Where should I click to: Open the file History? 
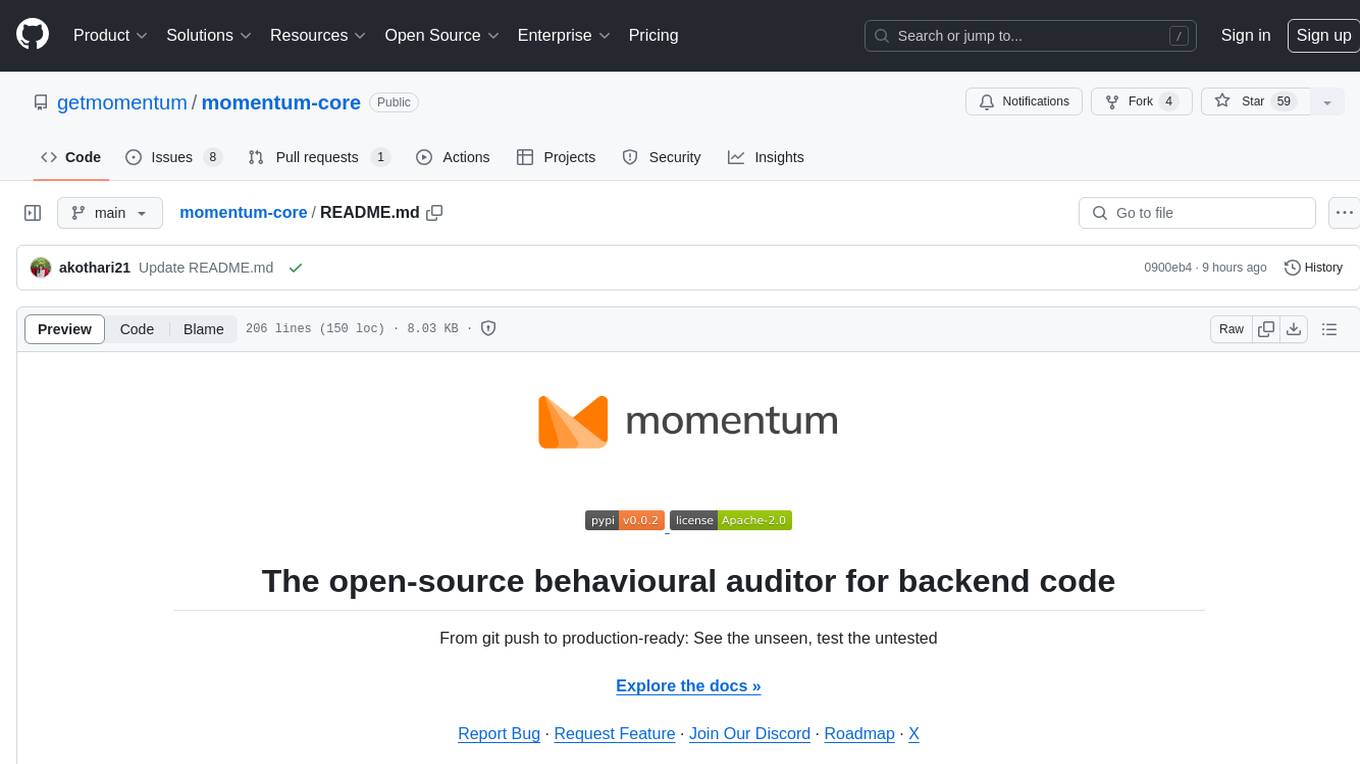click(1313, 267)
